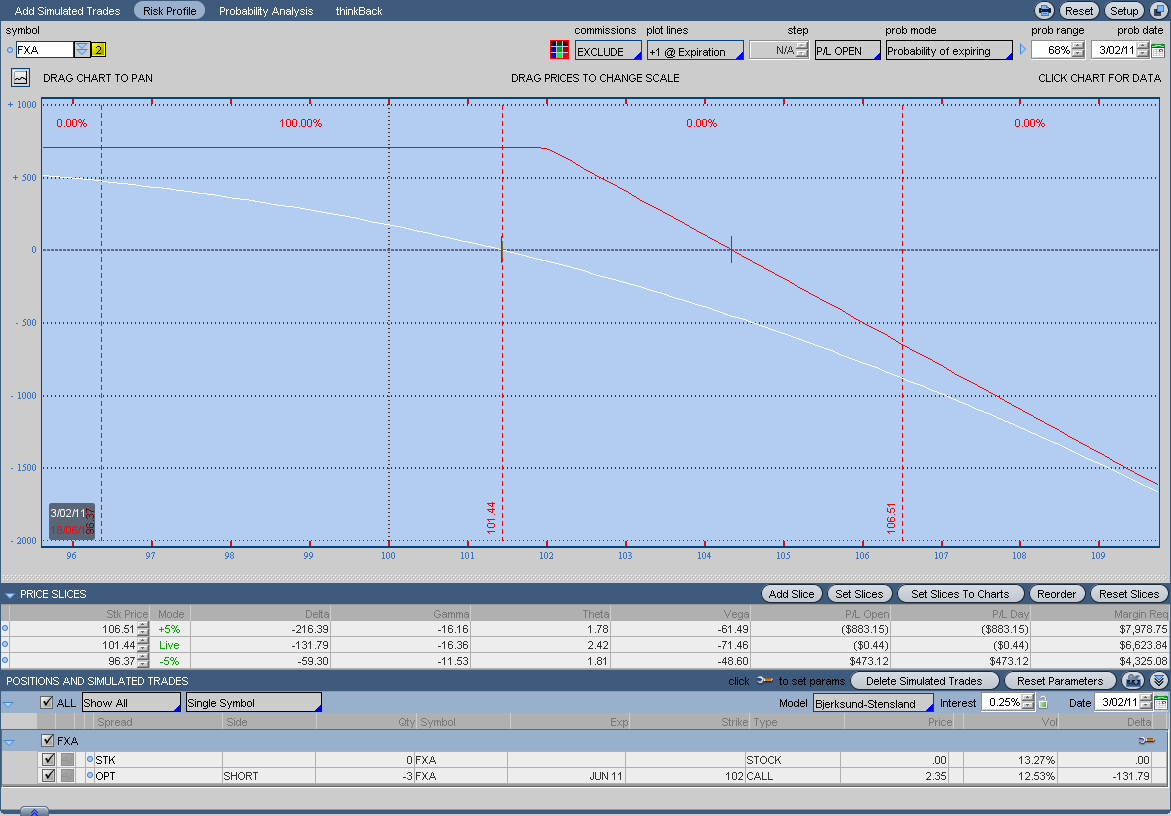Click the binoculars icon beside Reset Parameters
The width and height of the screenshot is (1171, 816).
pyautogui.click(x=1134, y=681)
